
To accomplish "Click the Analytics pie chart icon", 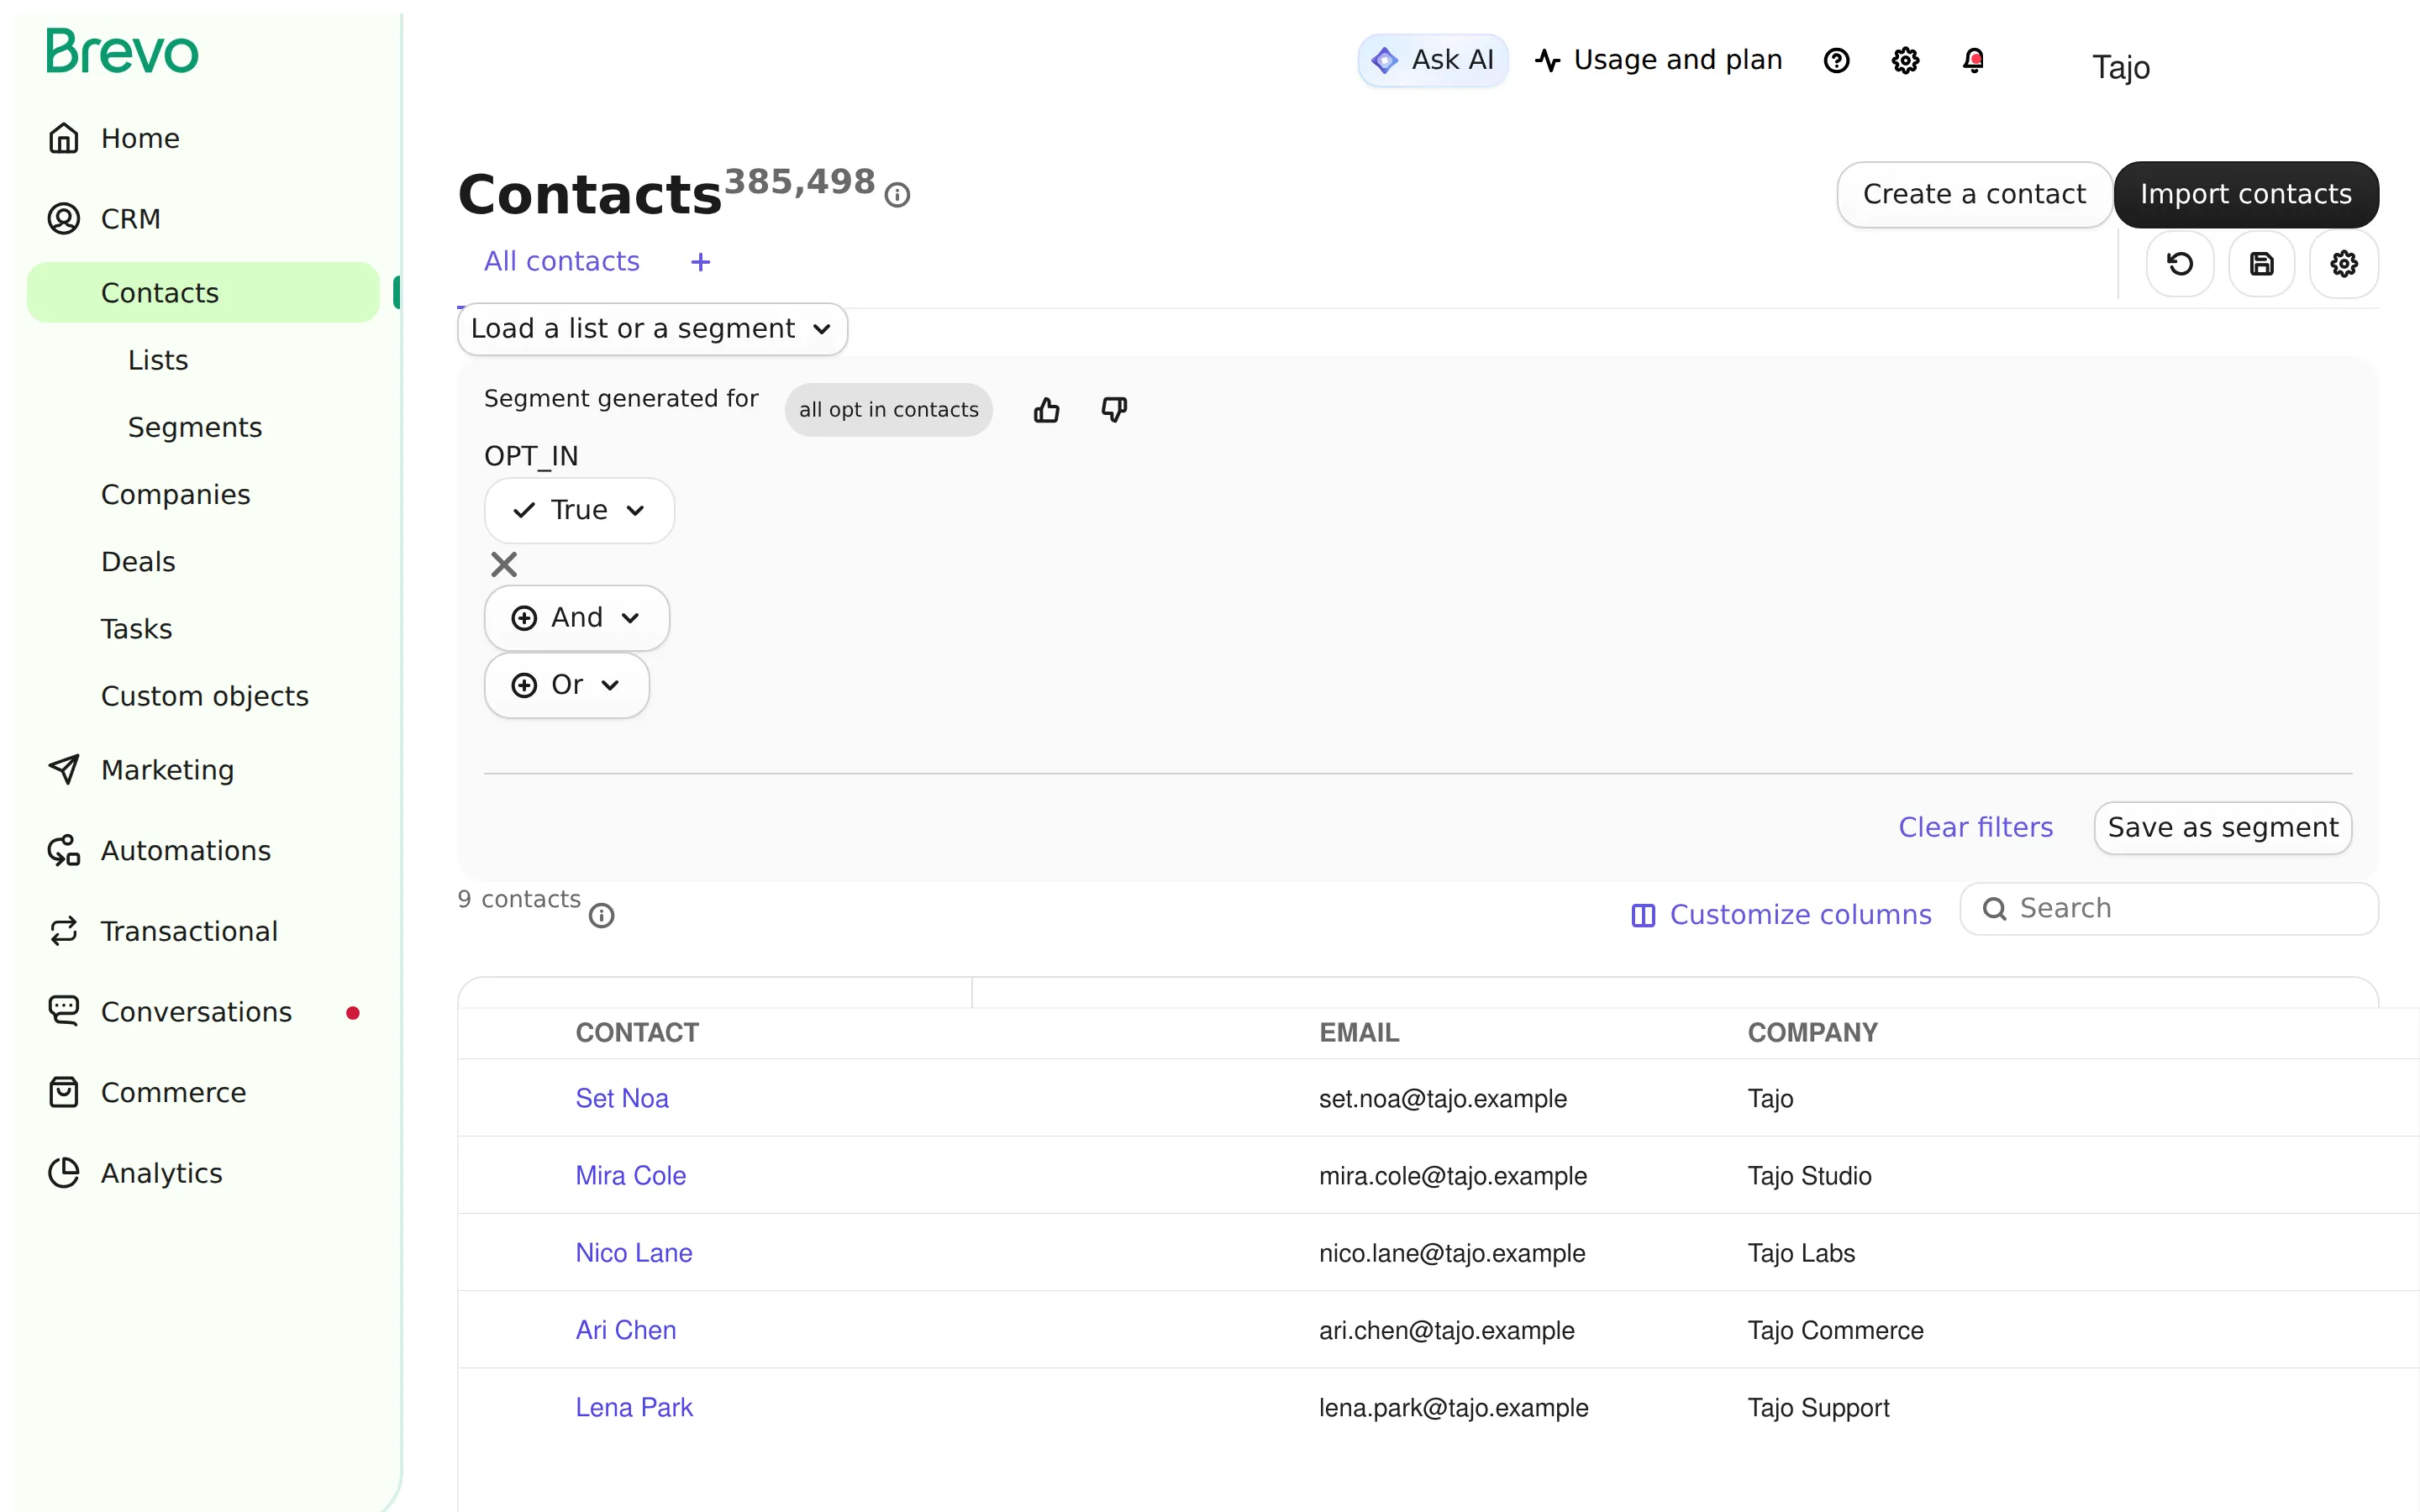I will 64,1173.
